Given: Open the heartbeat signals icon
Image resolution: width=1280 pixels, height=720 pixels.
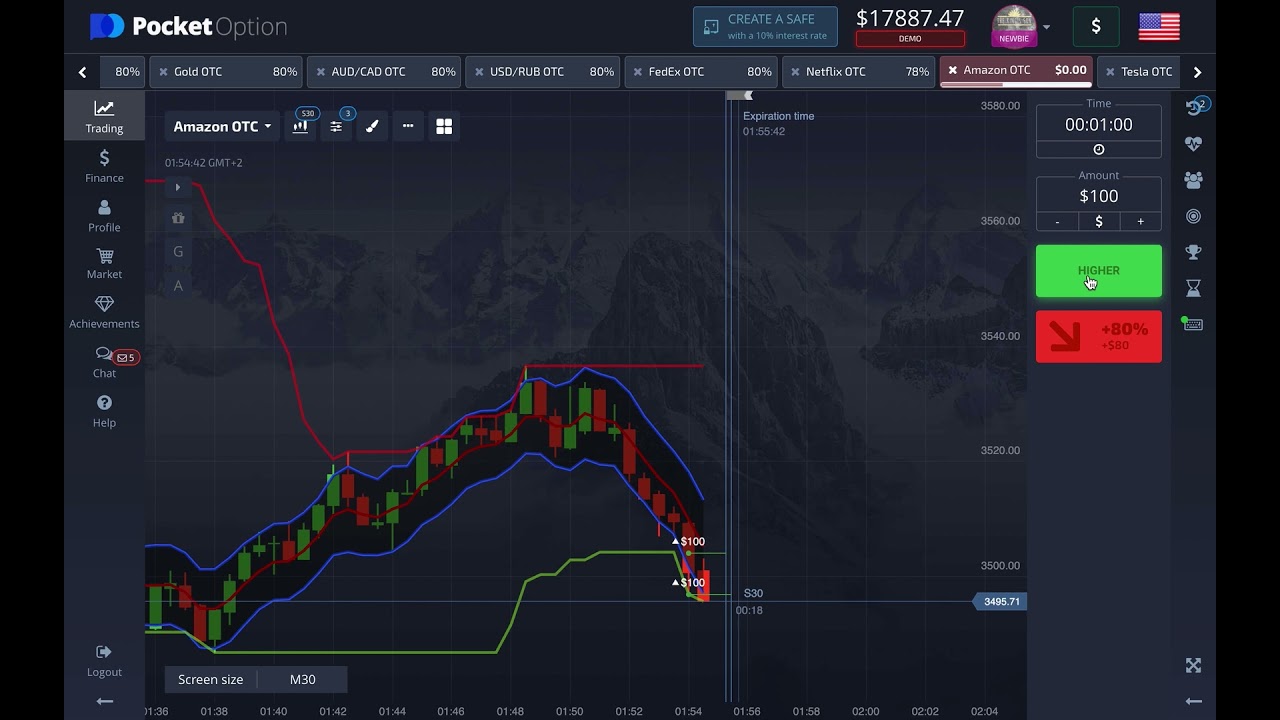Looking at the screenshot, I should pyautogui.click(x=1193, y=144).
